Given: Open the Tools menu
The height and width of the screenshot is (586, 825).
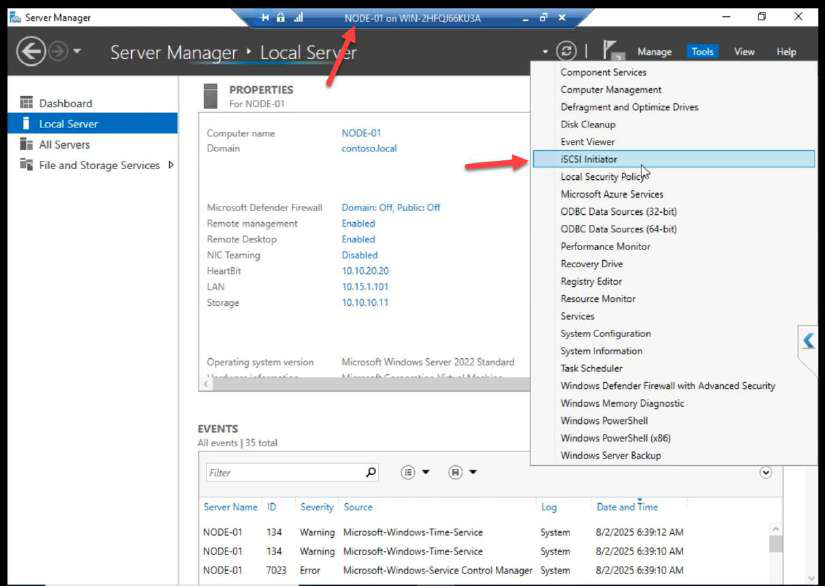Looking at the screenshot, I should 702,52.
